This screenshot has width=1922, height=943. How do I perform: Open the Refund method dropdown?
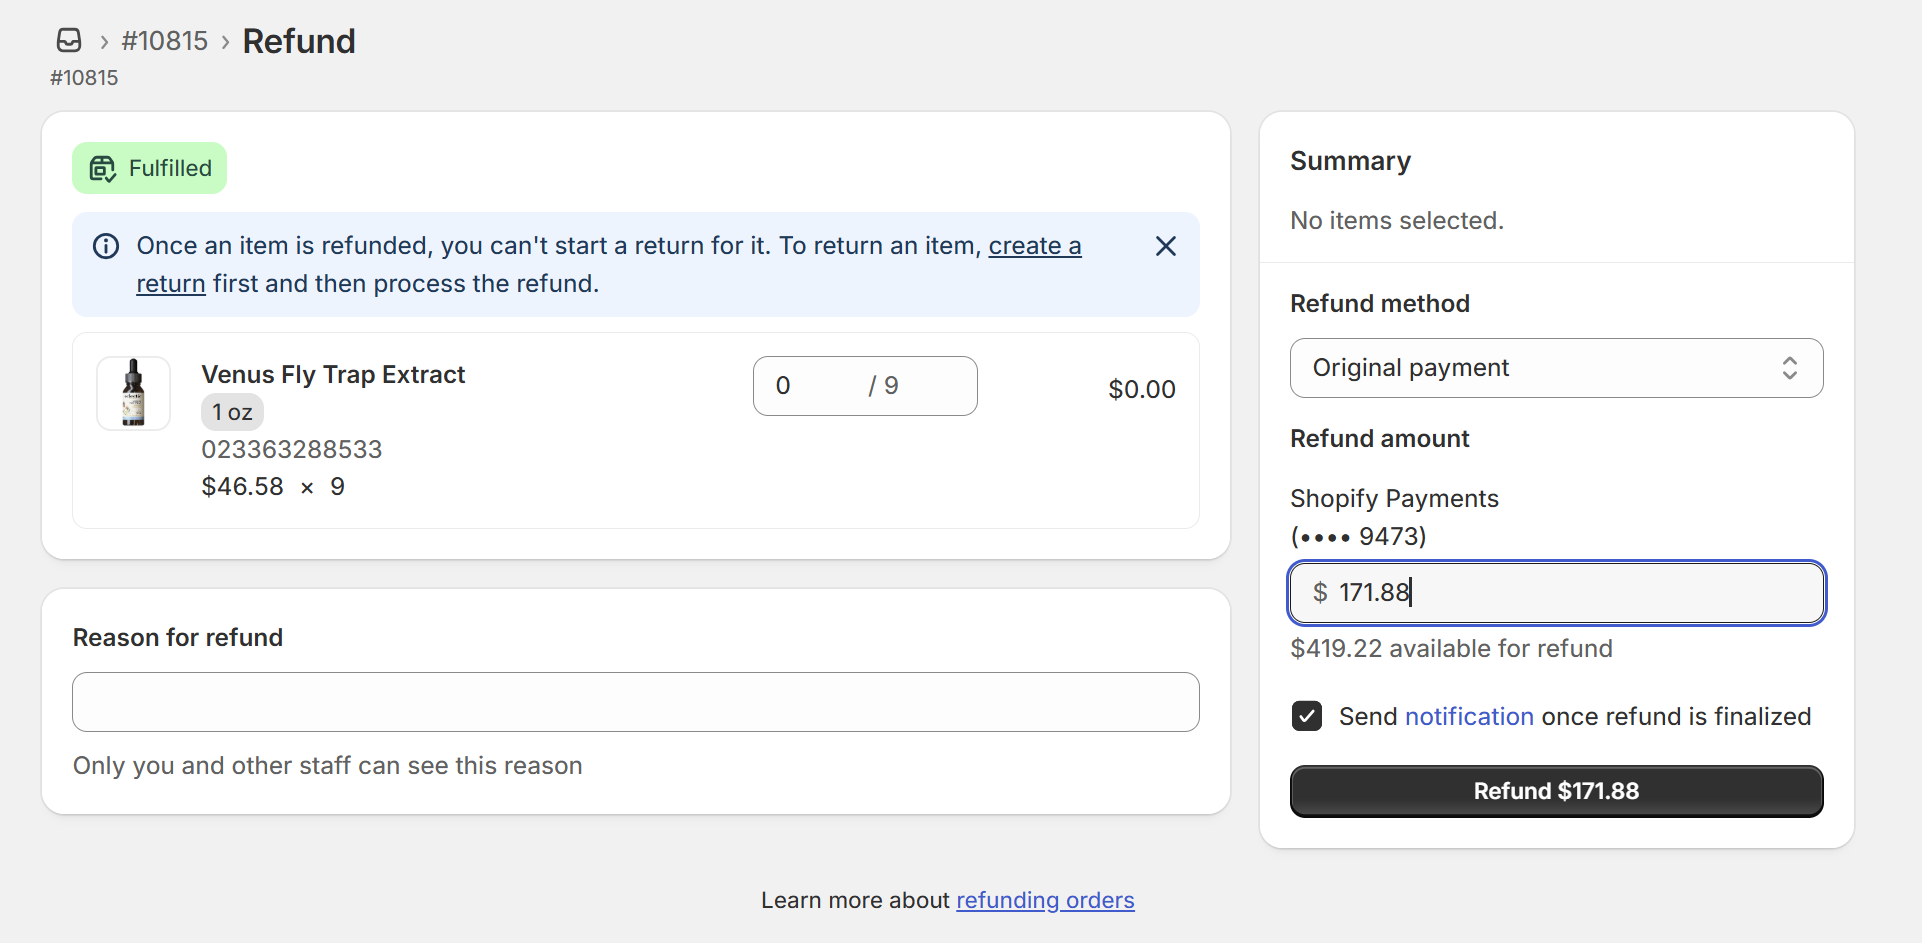(x=1556, y=368)
